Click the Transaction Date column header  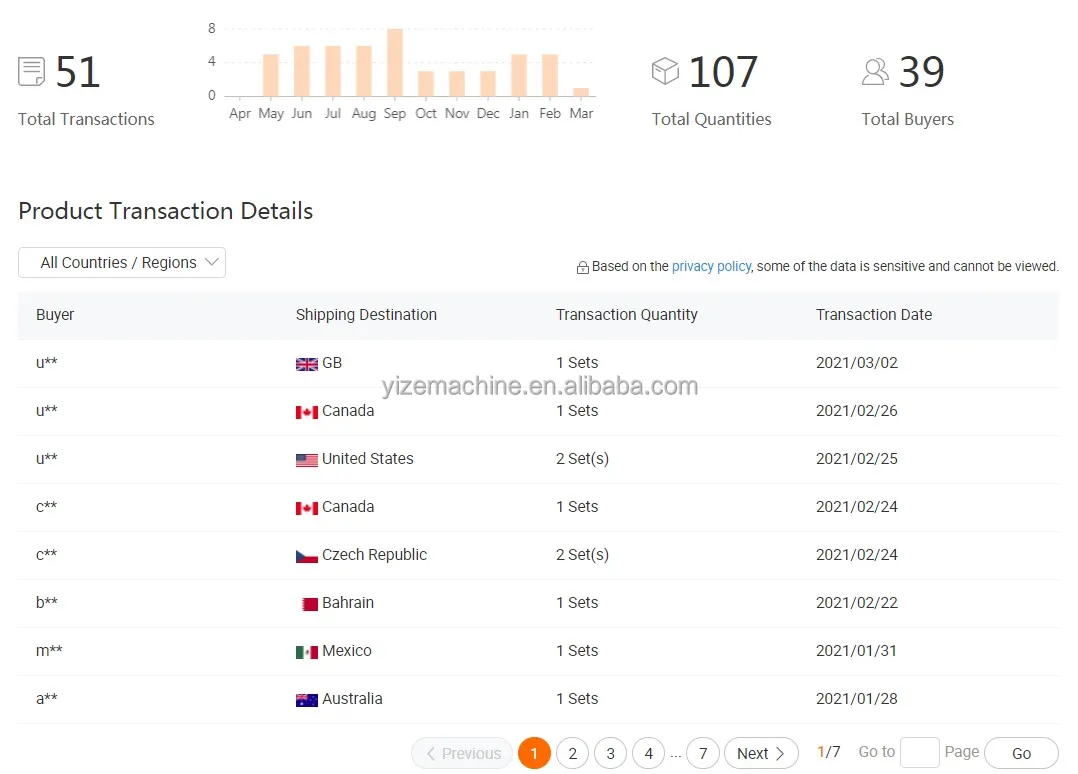pyautogui.click(x=874, y=315)
